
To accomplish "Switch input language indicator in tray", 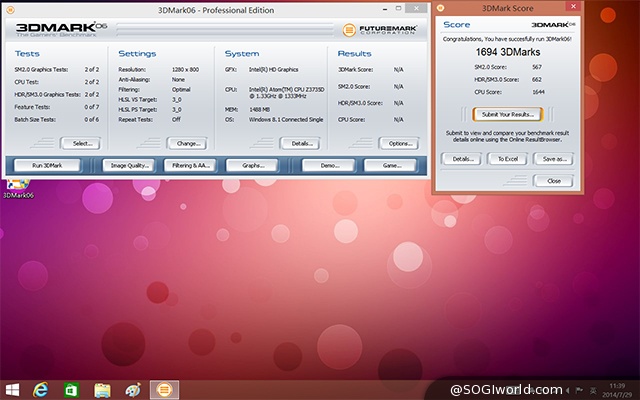I will pyautogui.click(x=593, y=391).
